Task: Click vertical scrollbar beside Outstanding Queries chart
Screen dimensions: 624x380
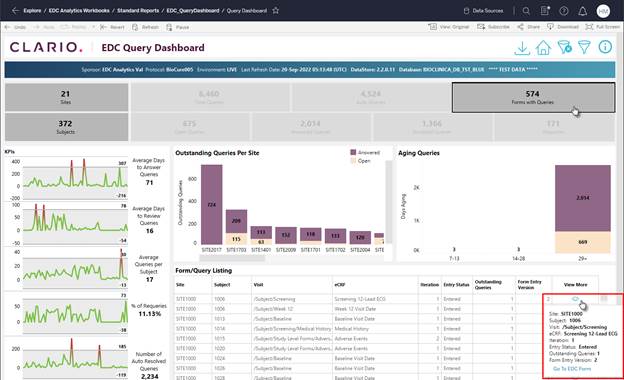Action: (389, 202)
